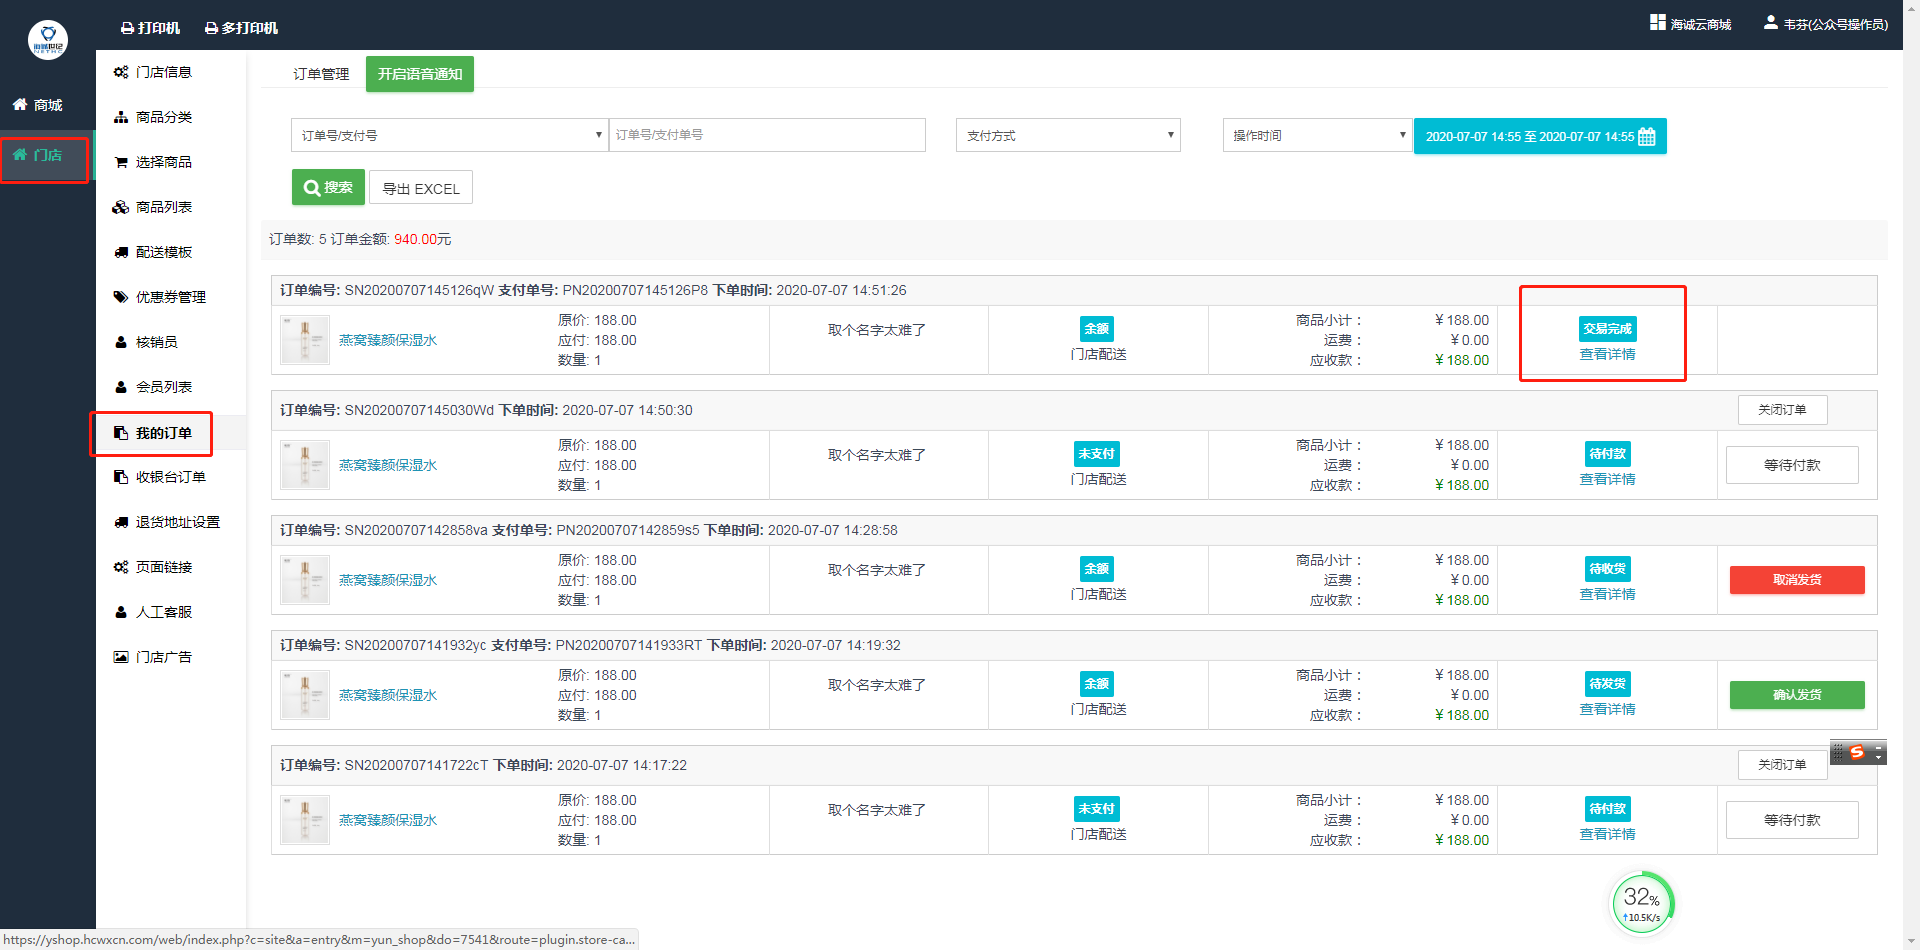Viewport: 1920px width, 950px height.
Task: Click the multi-printer icon labeled 多打印机
Action: (211, 28)
